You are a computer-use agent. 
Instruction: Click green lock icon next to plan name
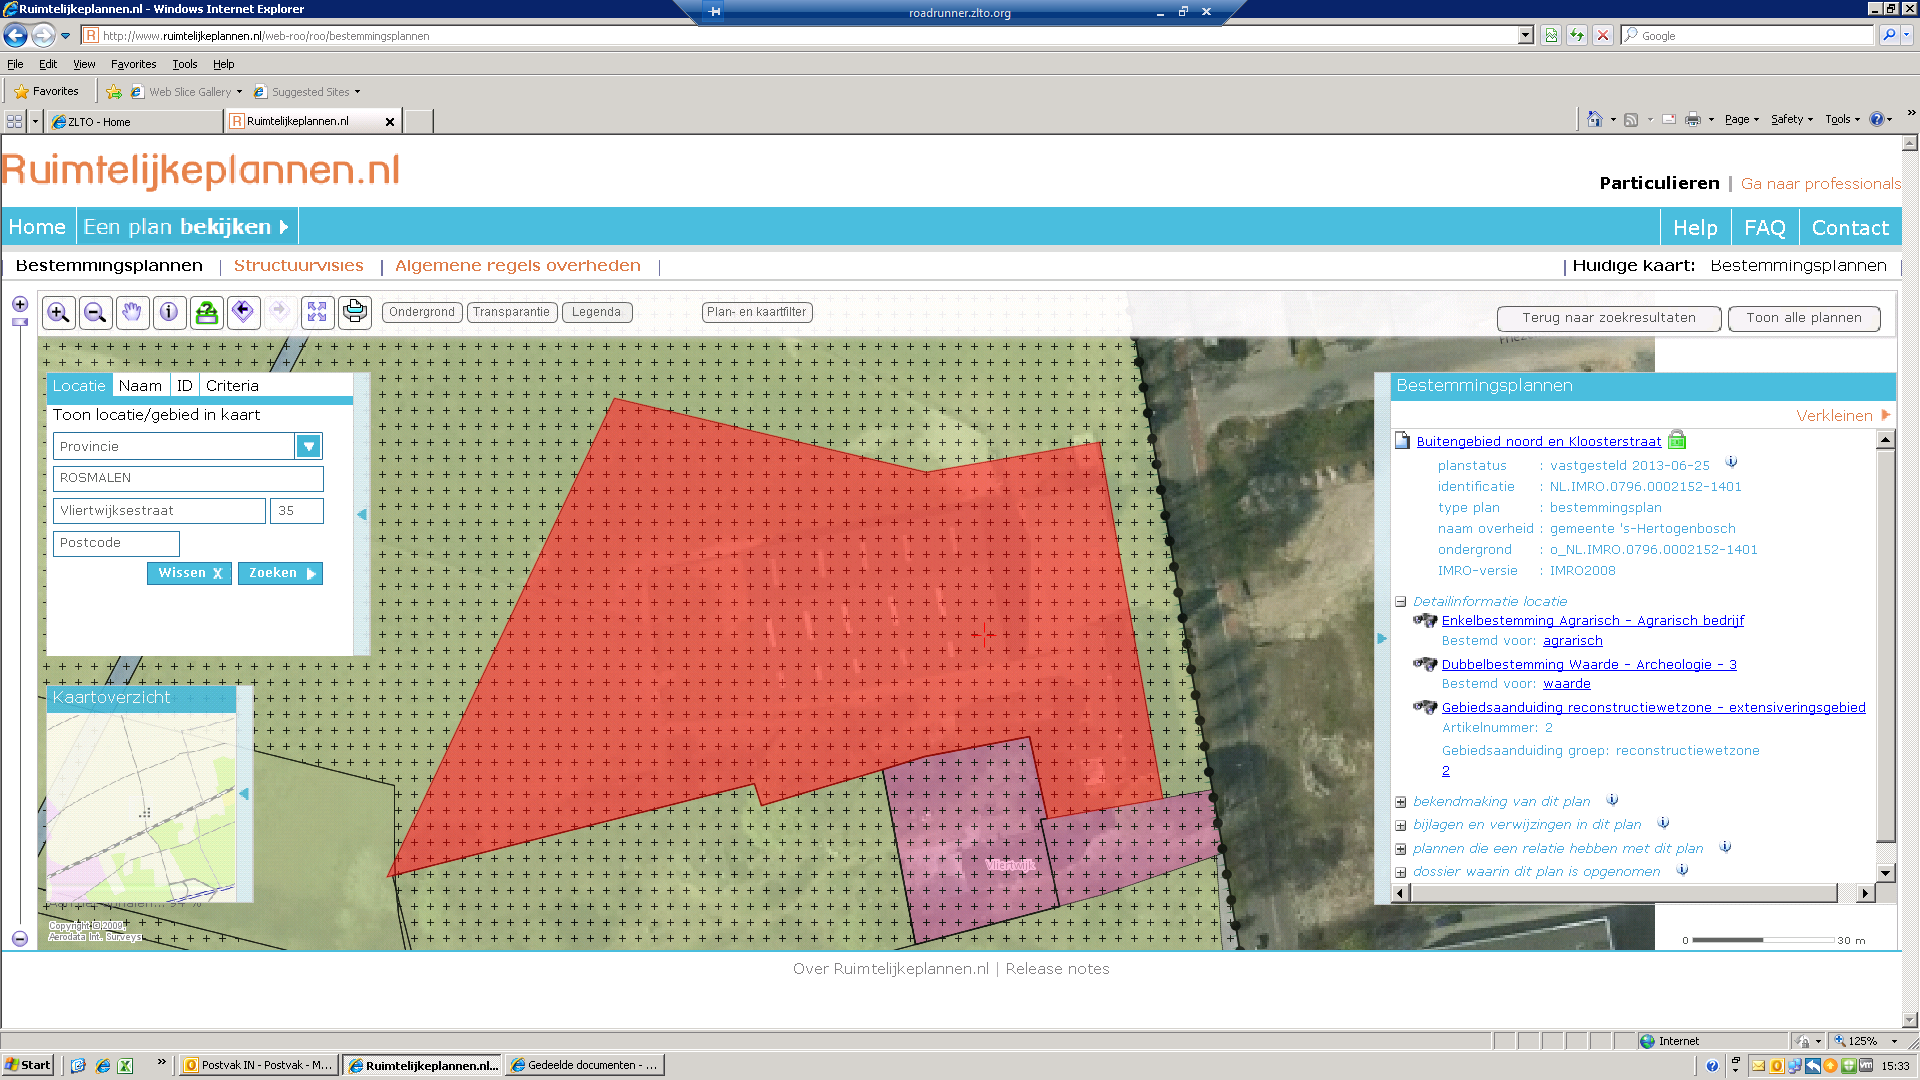(x=1677, y=440)
